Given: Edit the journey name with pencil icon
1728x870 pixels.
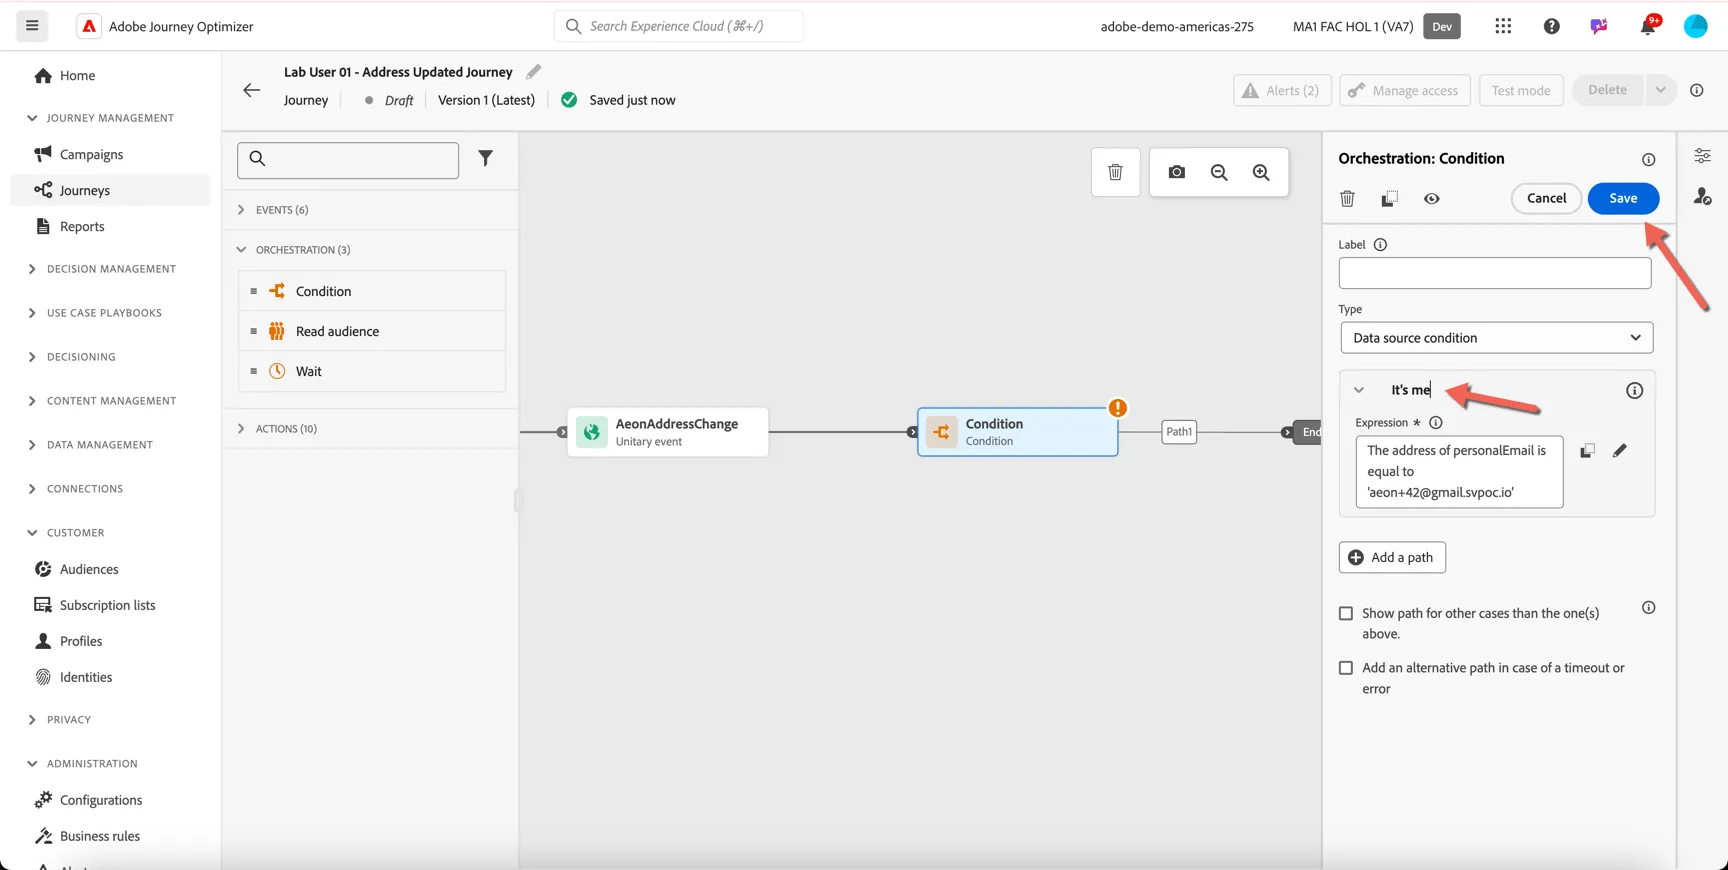Looking at the screenshot, I should (x=534, y=72).
